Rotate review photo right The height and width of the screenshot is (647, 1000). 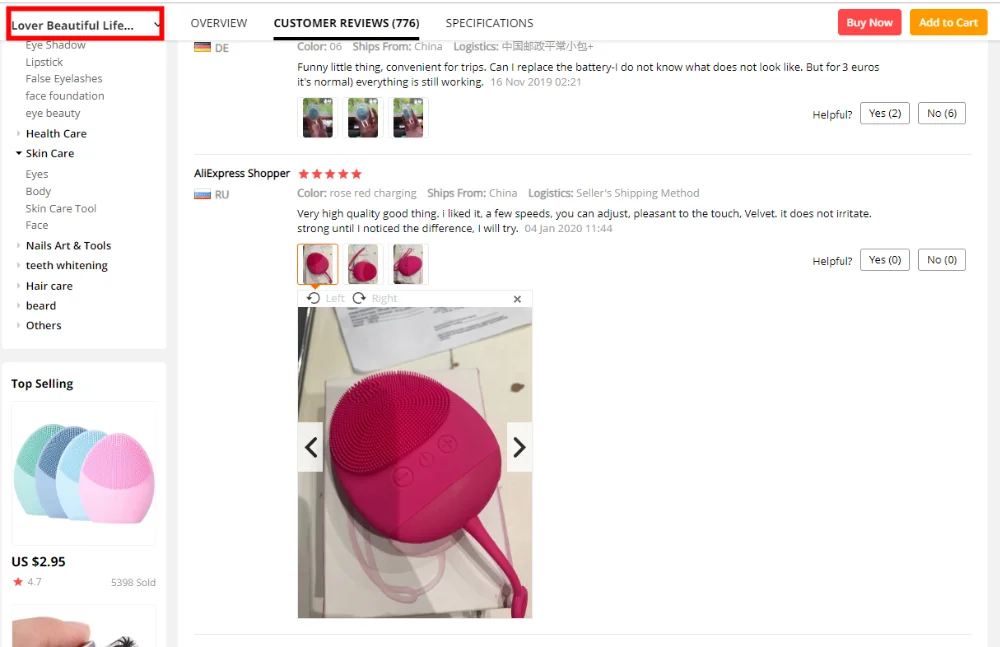[x=375, y=298]
